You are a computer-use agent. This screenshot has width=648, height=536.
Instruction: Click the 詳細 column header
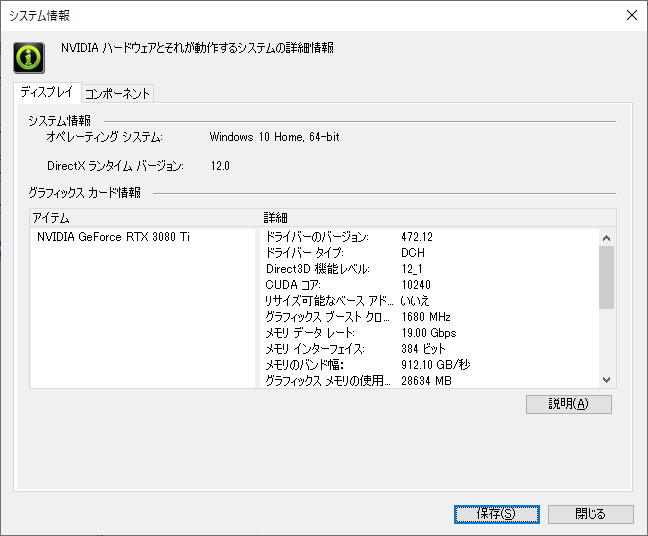click(x=438, y=218)
